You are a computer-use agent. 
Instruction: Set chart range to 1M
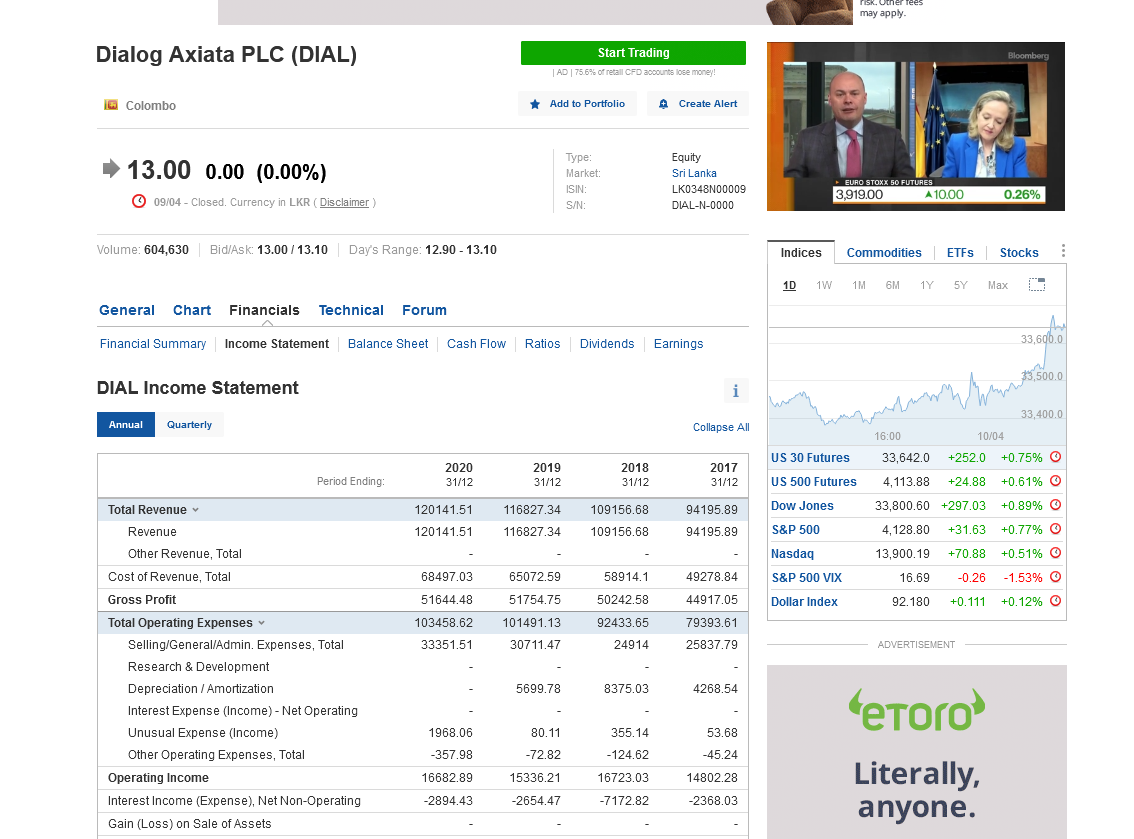pyautogui.click(x=858, y=286)
